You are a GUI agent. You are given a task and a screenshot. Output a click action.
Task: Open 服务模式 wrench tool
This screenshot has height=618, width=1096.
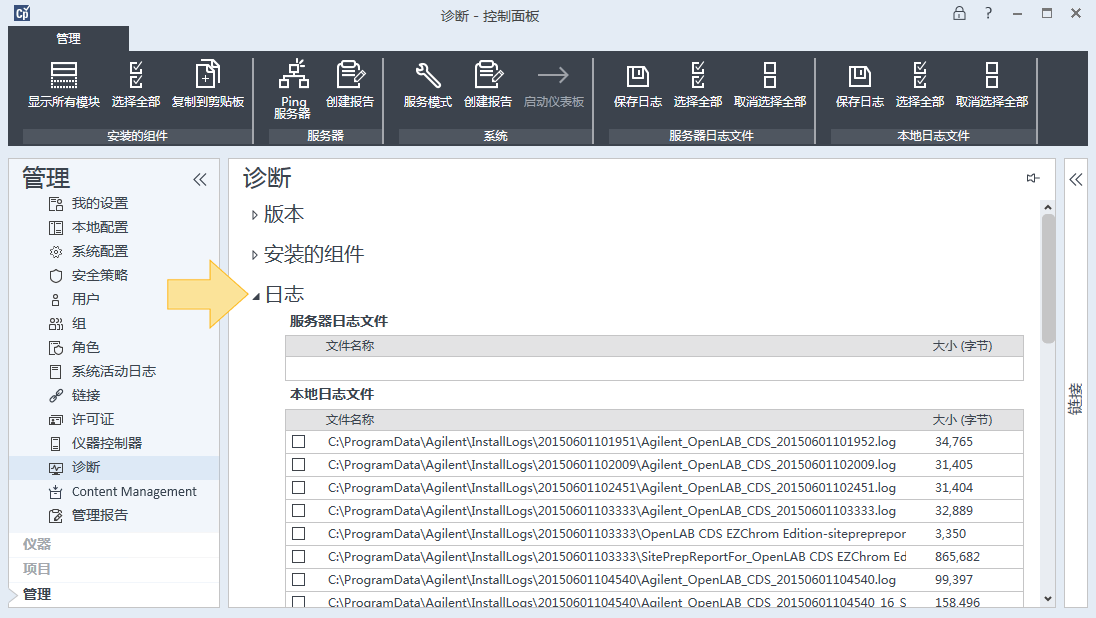pyautogui.click(x=428, y=84)
